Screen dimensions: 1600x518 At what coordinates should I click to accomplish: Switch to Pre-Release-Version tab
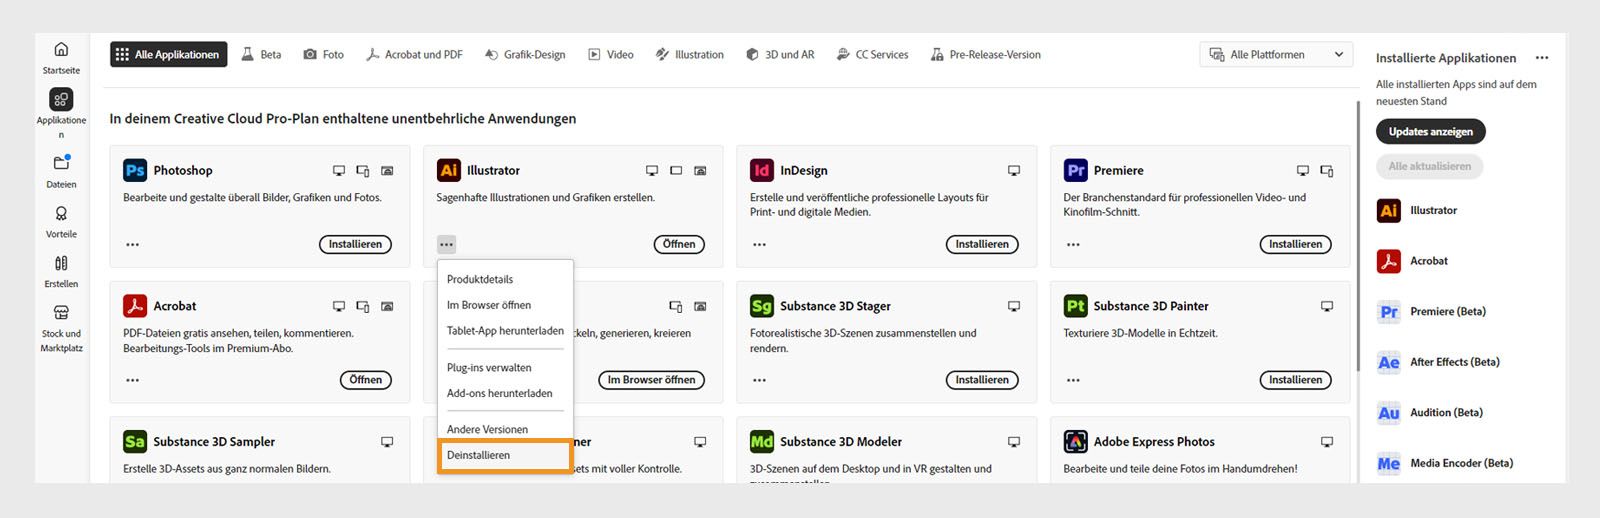(x=985, y=54)
